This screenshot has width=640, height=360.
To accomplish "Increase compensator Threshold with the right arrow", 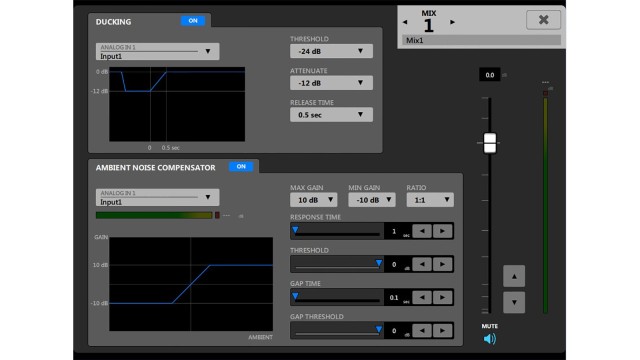I will (442, 264).
